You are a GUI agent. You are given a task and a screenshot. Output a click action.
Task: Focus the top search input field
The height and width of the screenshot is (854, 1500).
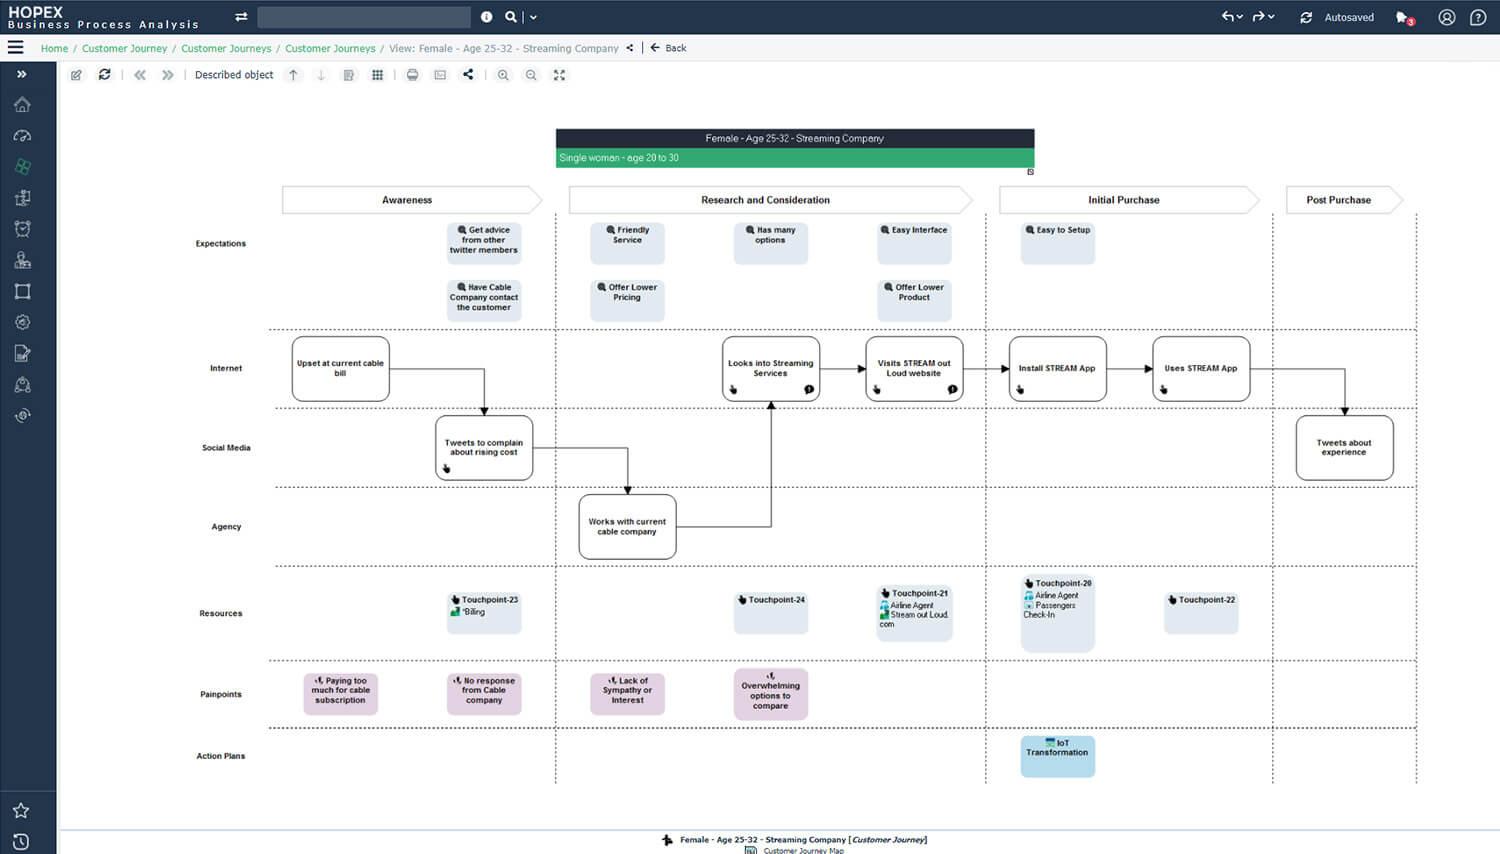click(x=364, y=17)
